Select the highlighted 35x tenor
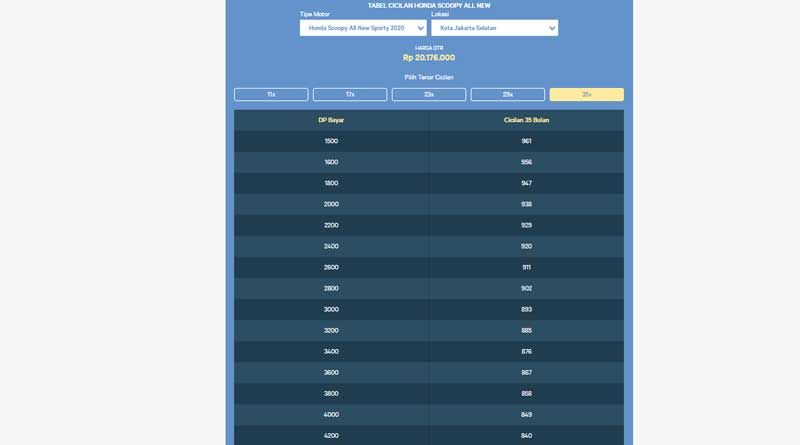800x445 pixels. [586, 94]
